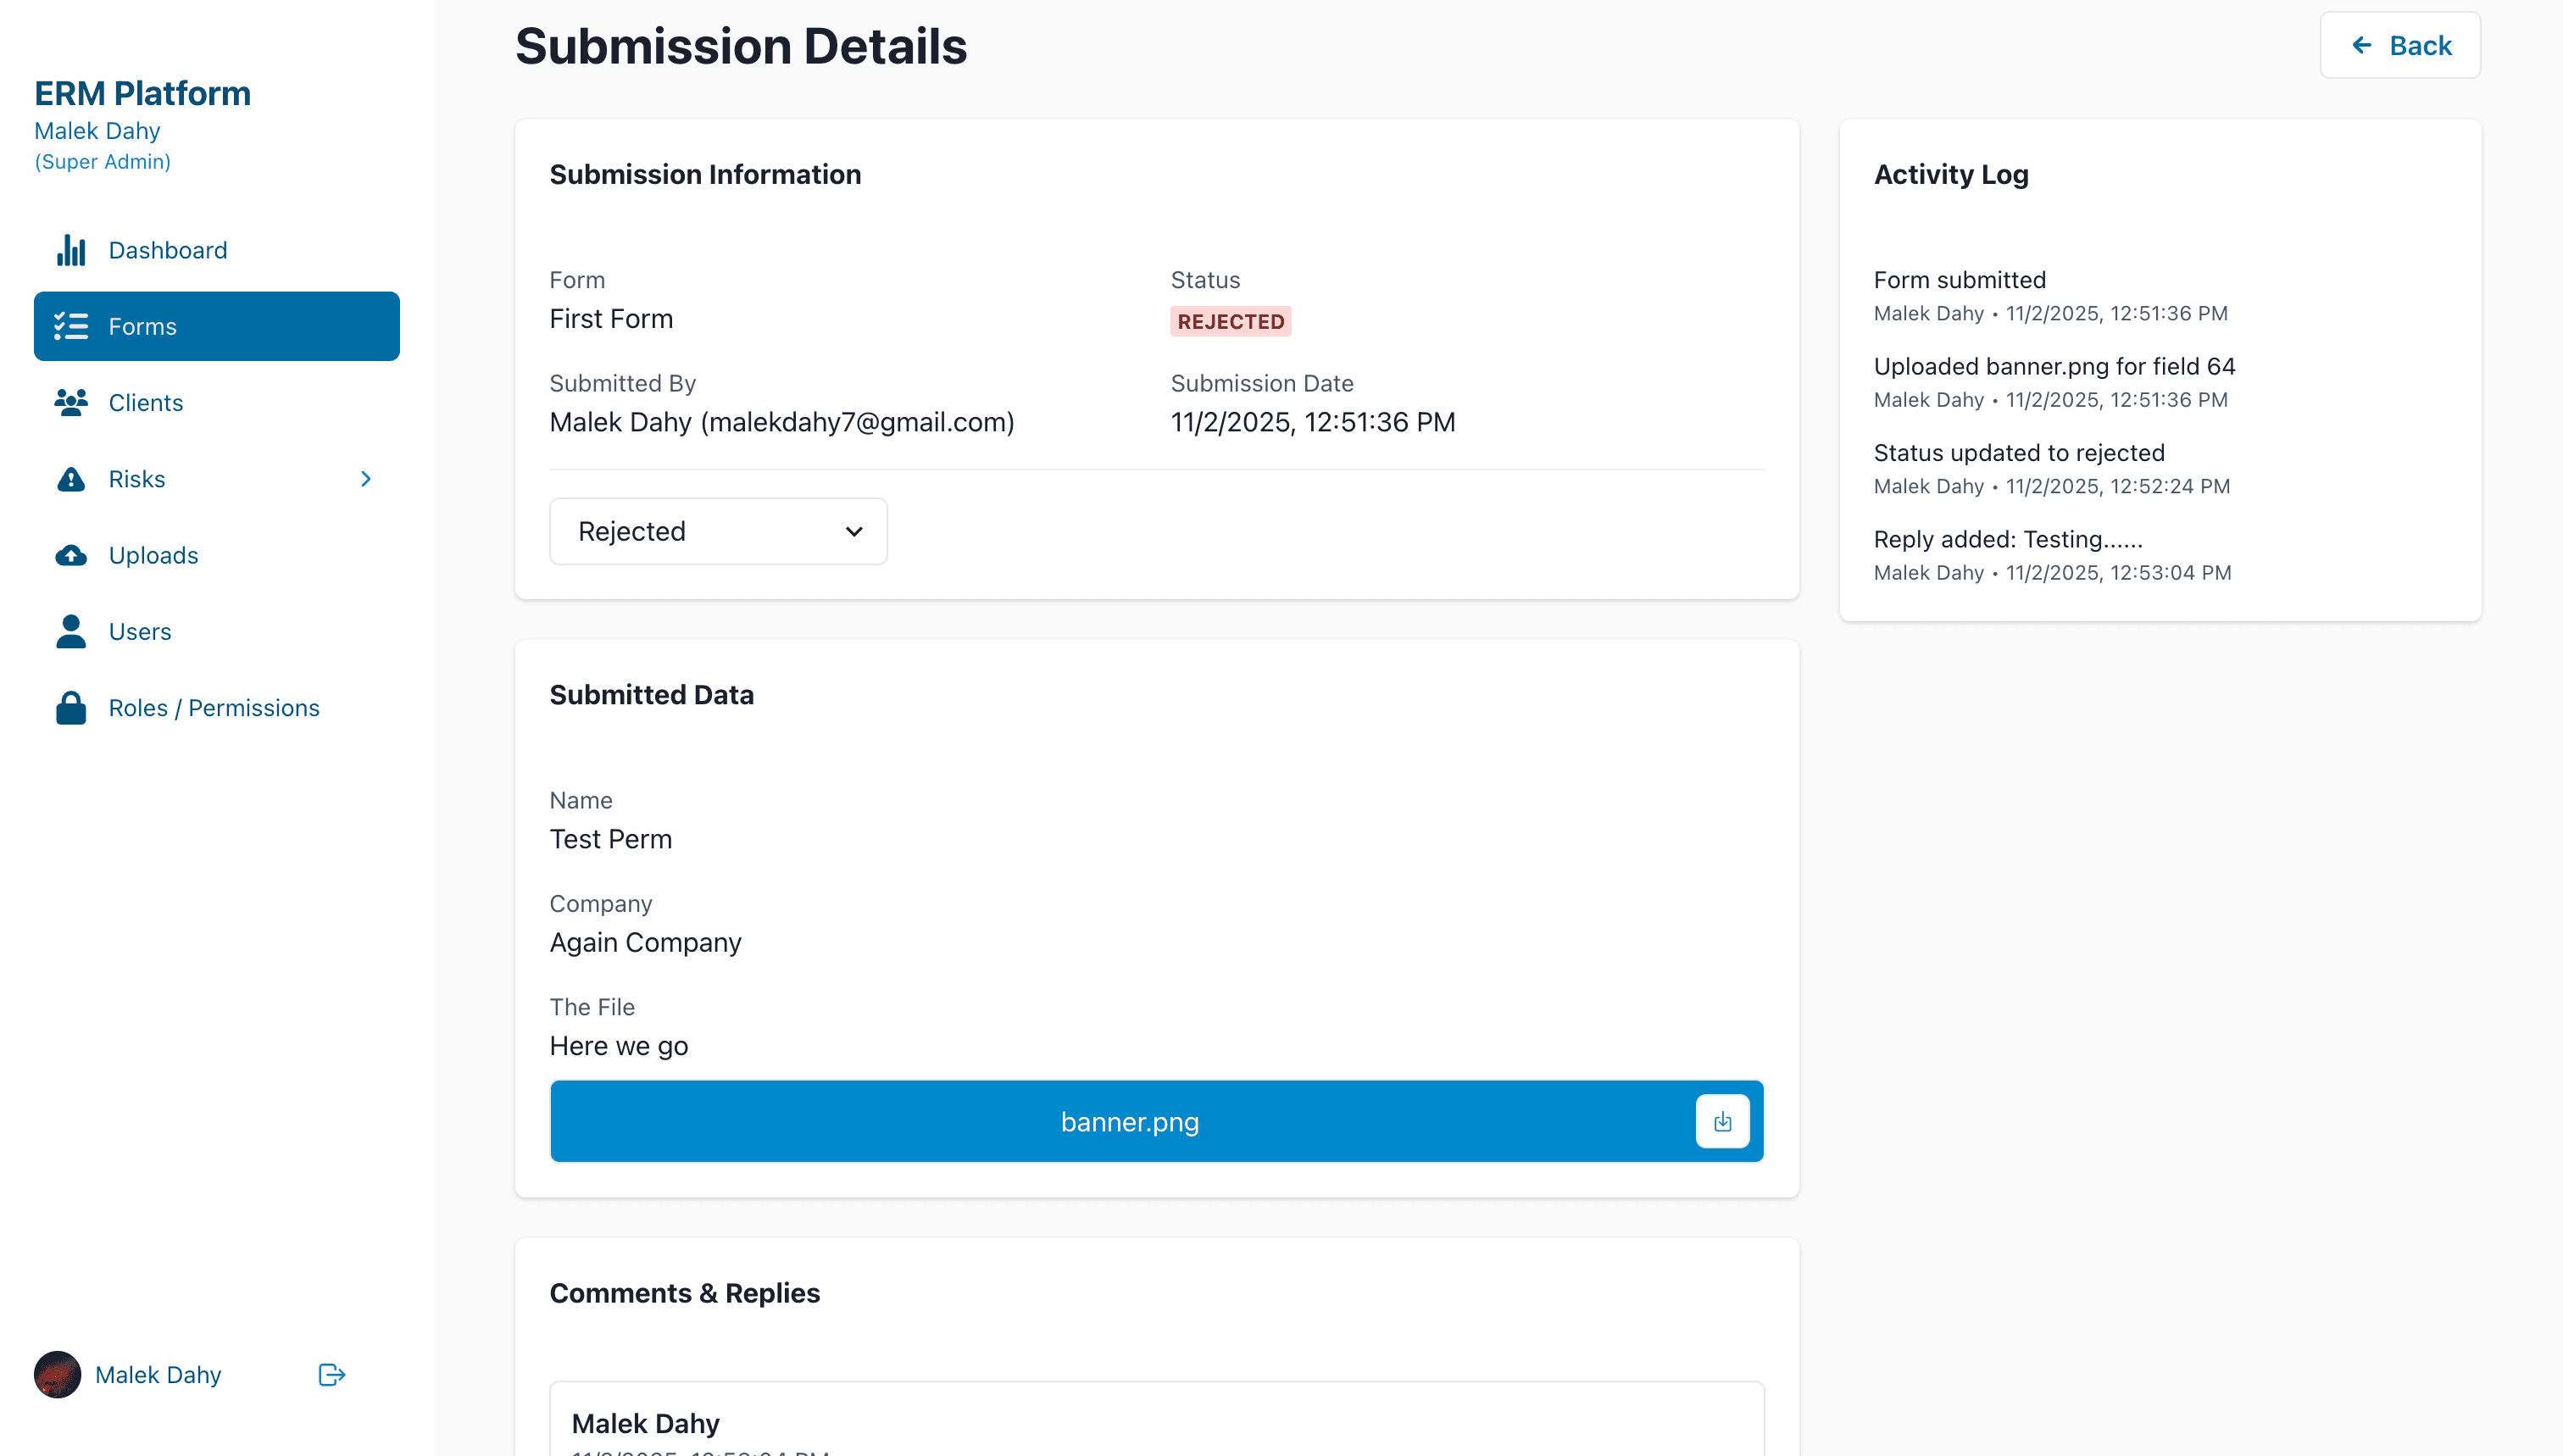Click Reply added: Testing...... log entry
Screen dimensions: 2563x1456
[2008, 539]
